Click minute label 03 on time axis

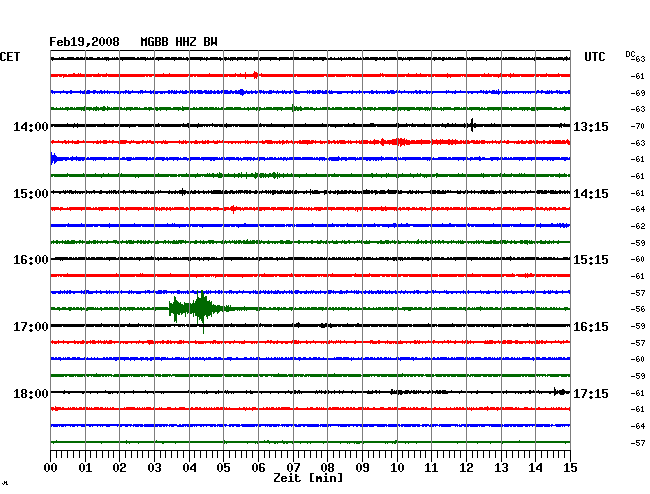154,468
